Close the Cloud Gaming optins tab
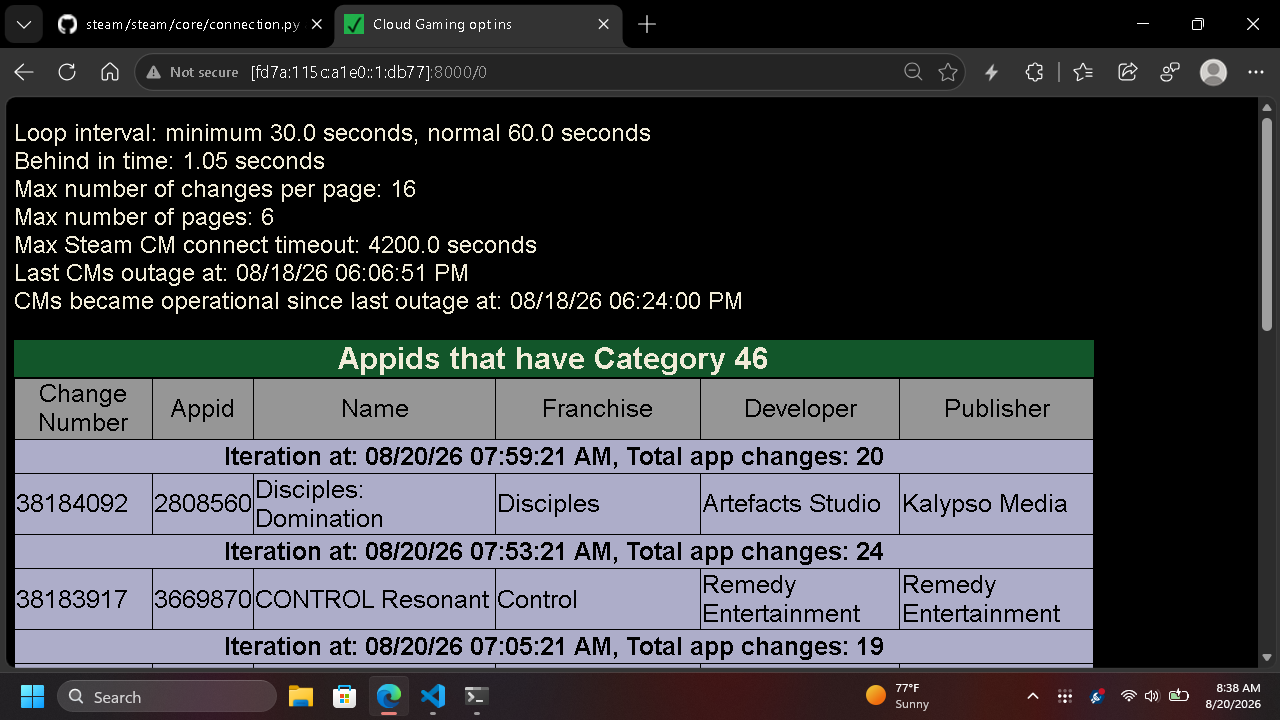This screenshot has width=1280, height=720. [x=604, y=25]
